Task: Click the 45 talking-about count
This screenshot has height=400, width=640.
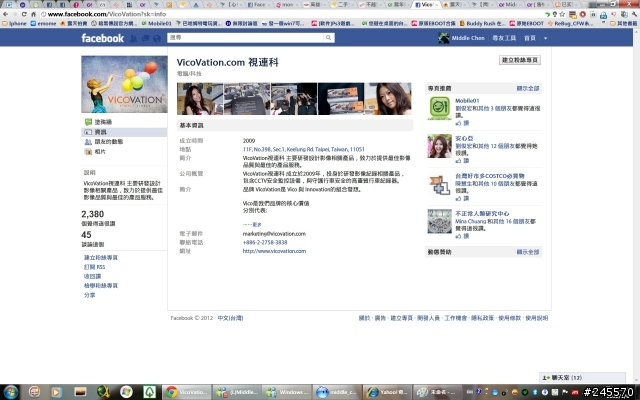Action: (x=86, y=235)
